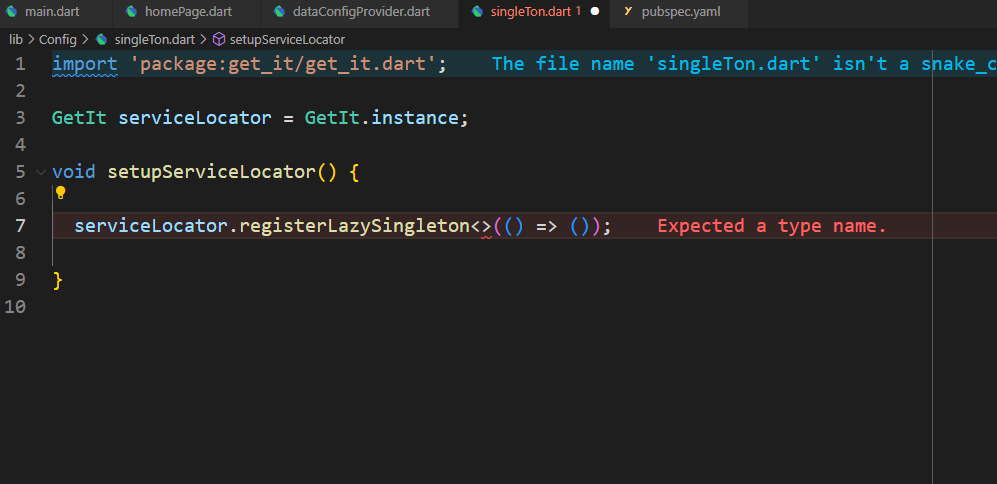This screenshot has width=997, height=484.
Task: Click the YAML icon on pubspec.yaml tab
Action: click(x=629, y=11)
